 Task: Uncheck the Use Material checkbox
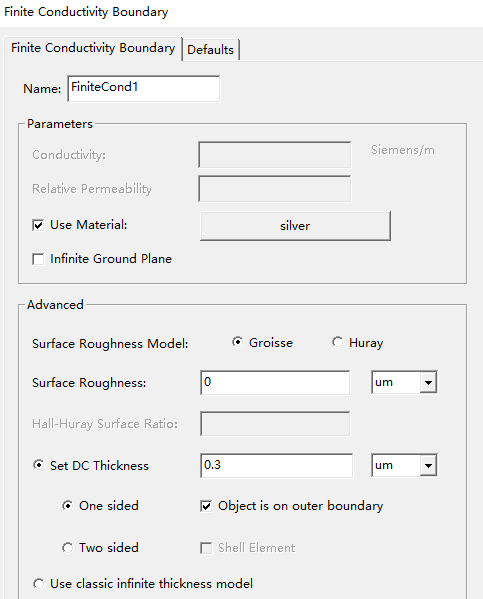point(38,225)
